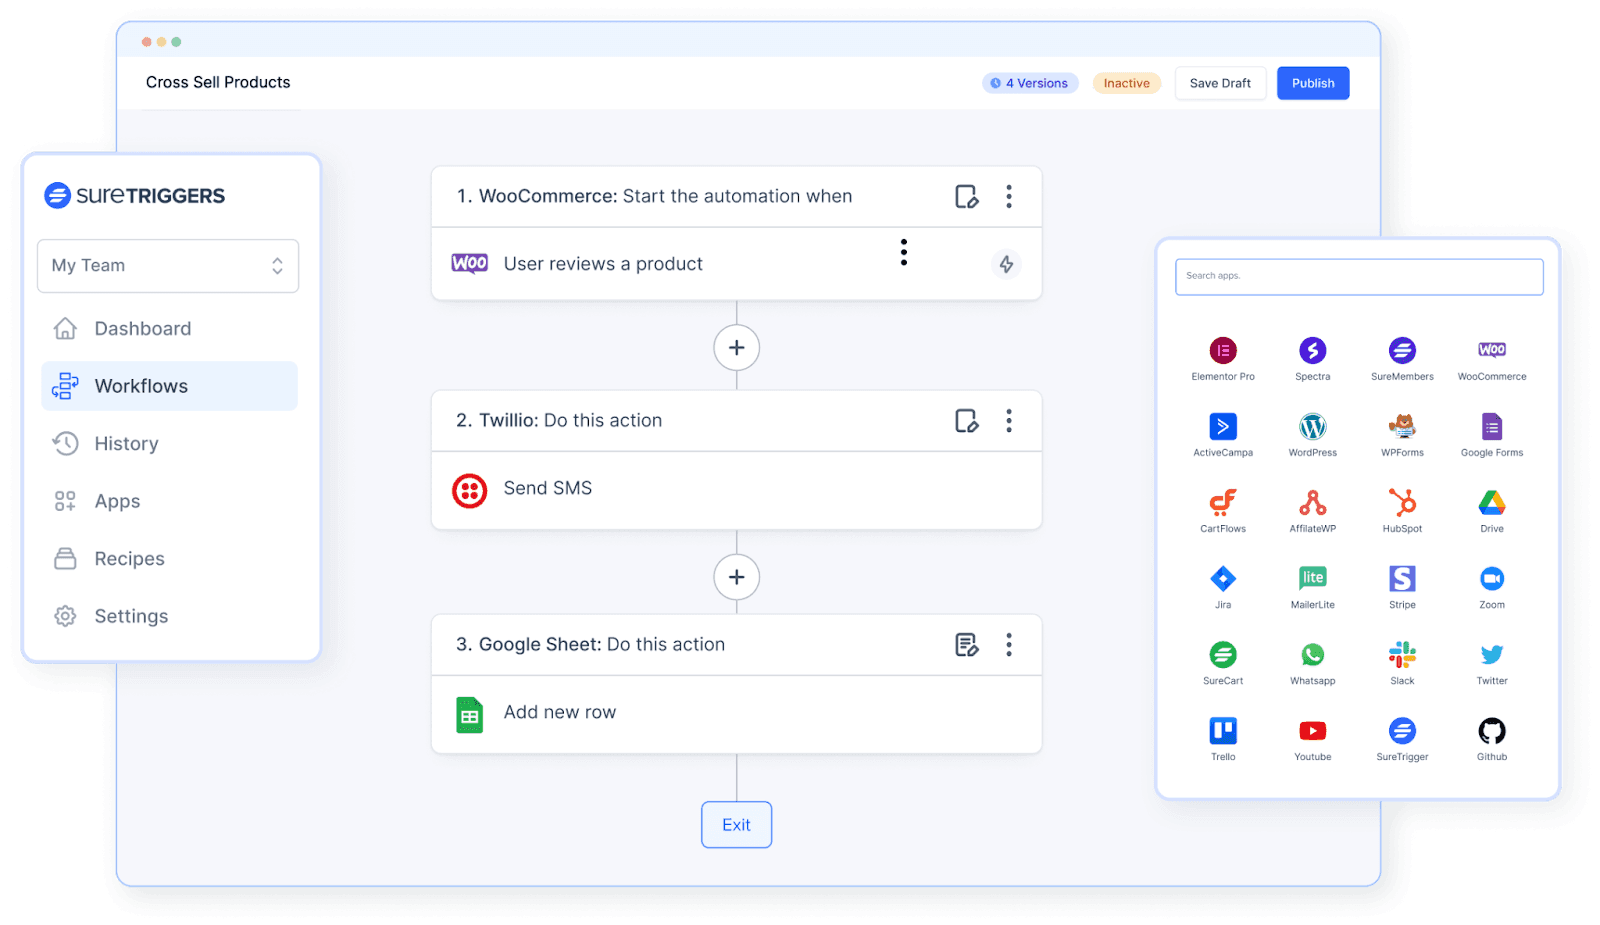Open the Google Sheet step notes icon
The height and width of the screenshot is (925, 1600).
pyautogui.click(x=966, y=645)
